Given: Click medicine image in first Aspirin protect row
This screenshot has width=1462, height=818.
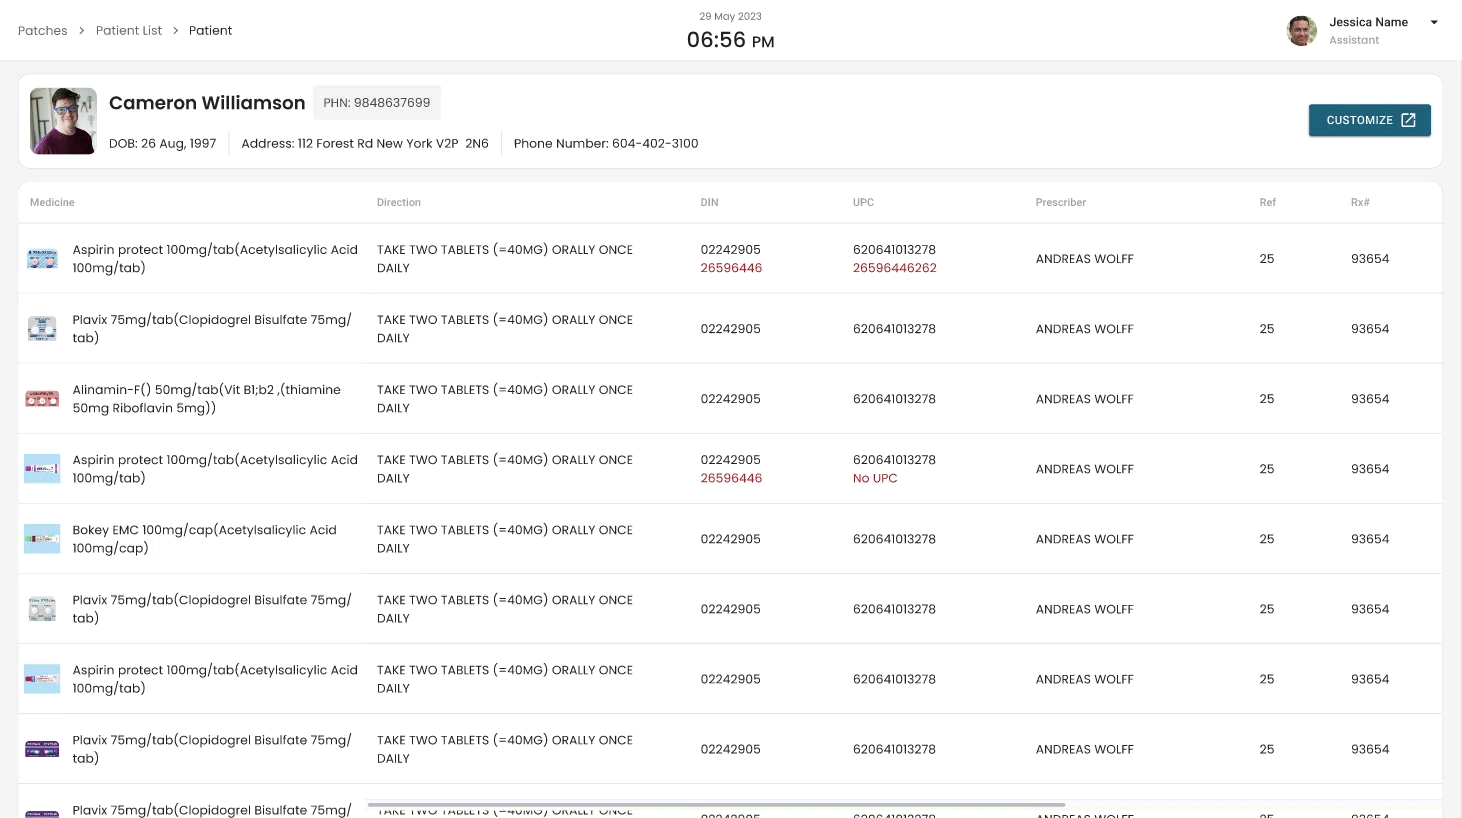Looking at the screenshot, I should pos(42,259).
